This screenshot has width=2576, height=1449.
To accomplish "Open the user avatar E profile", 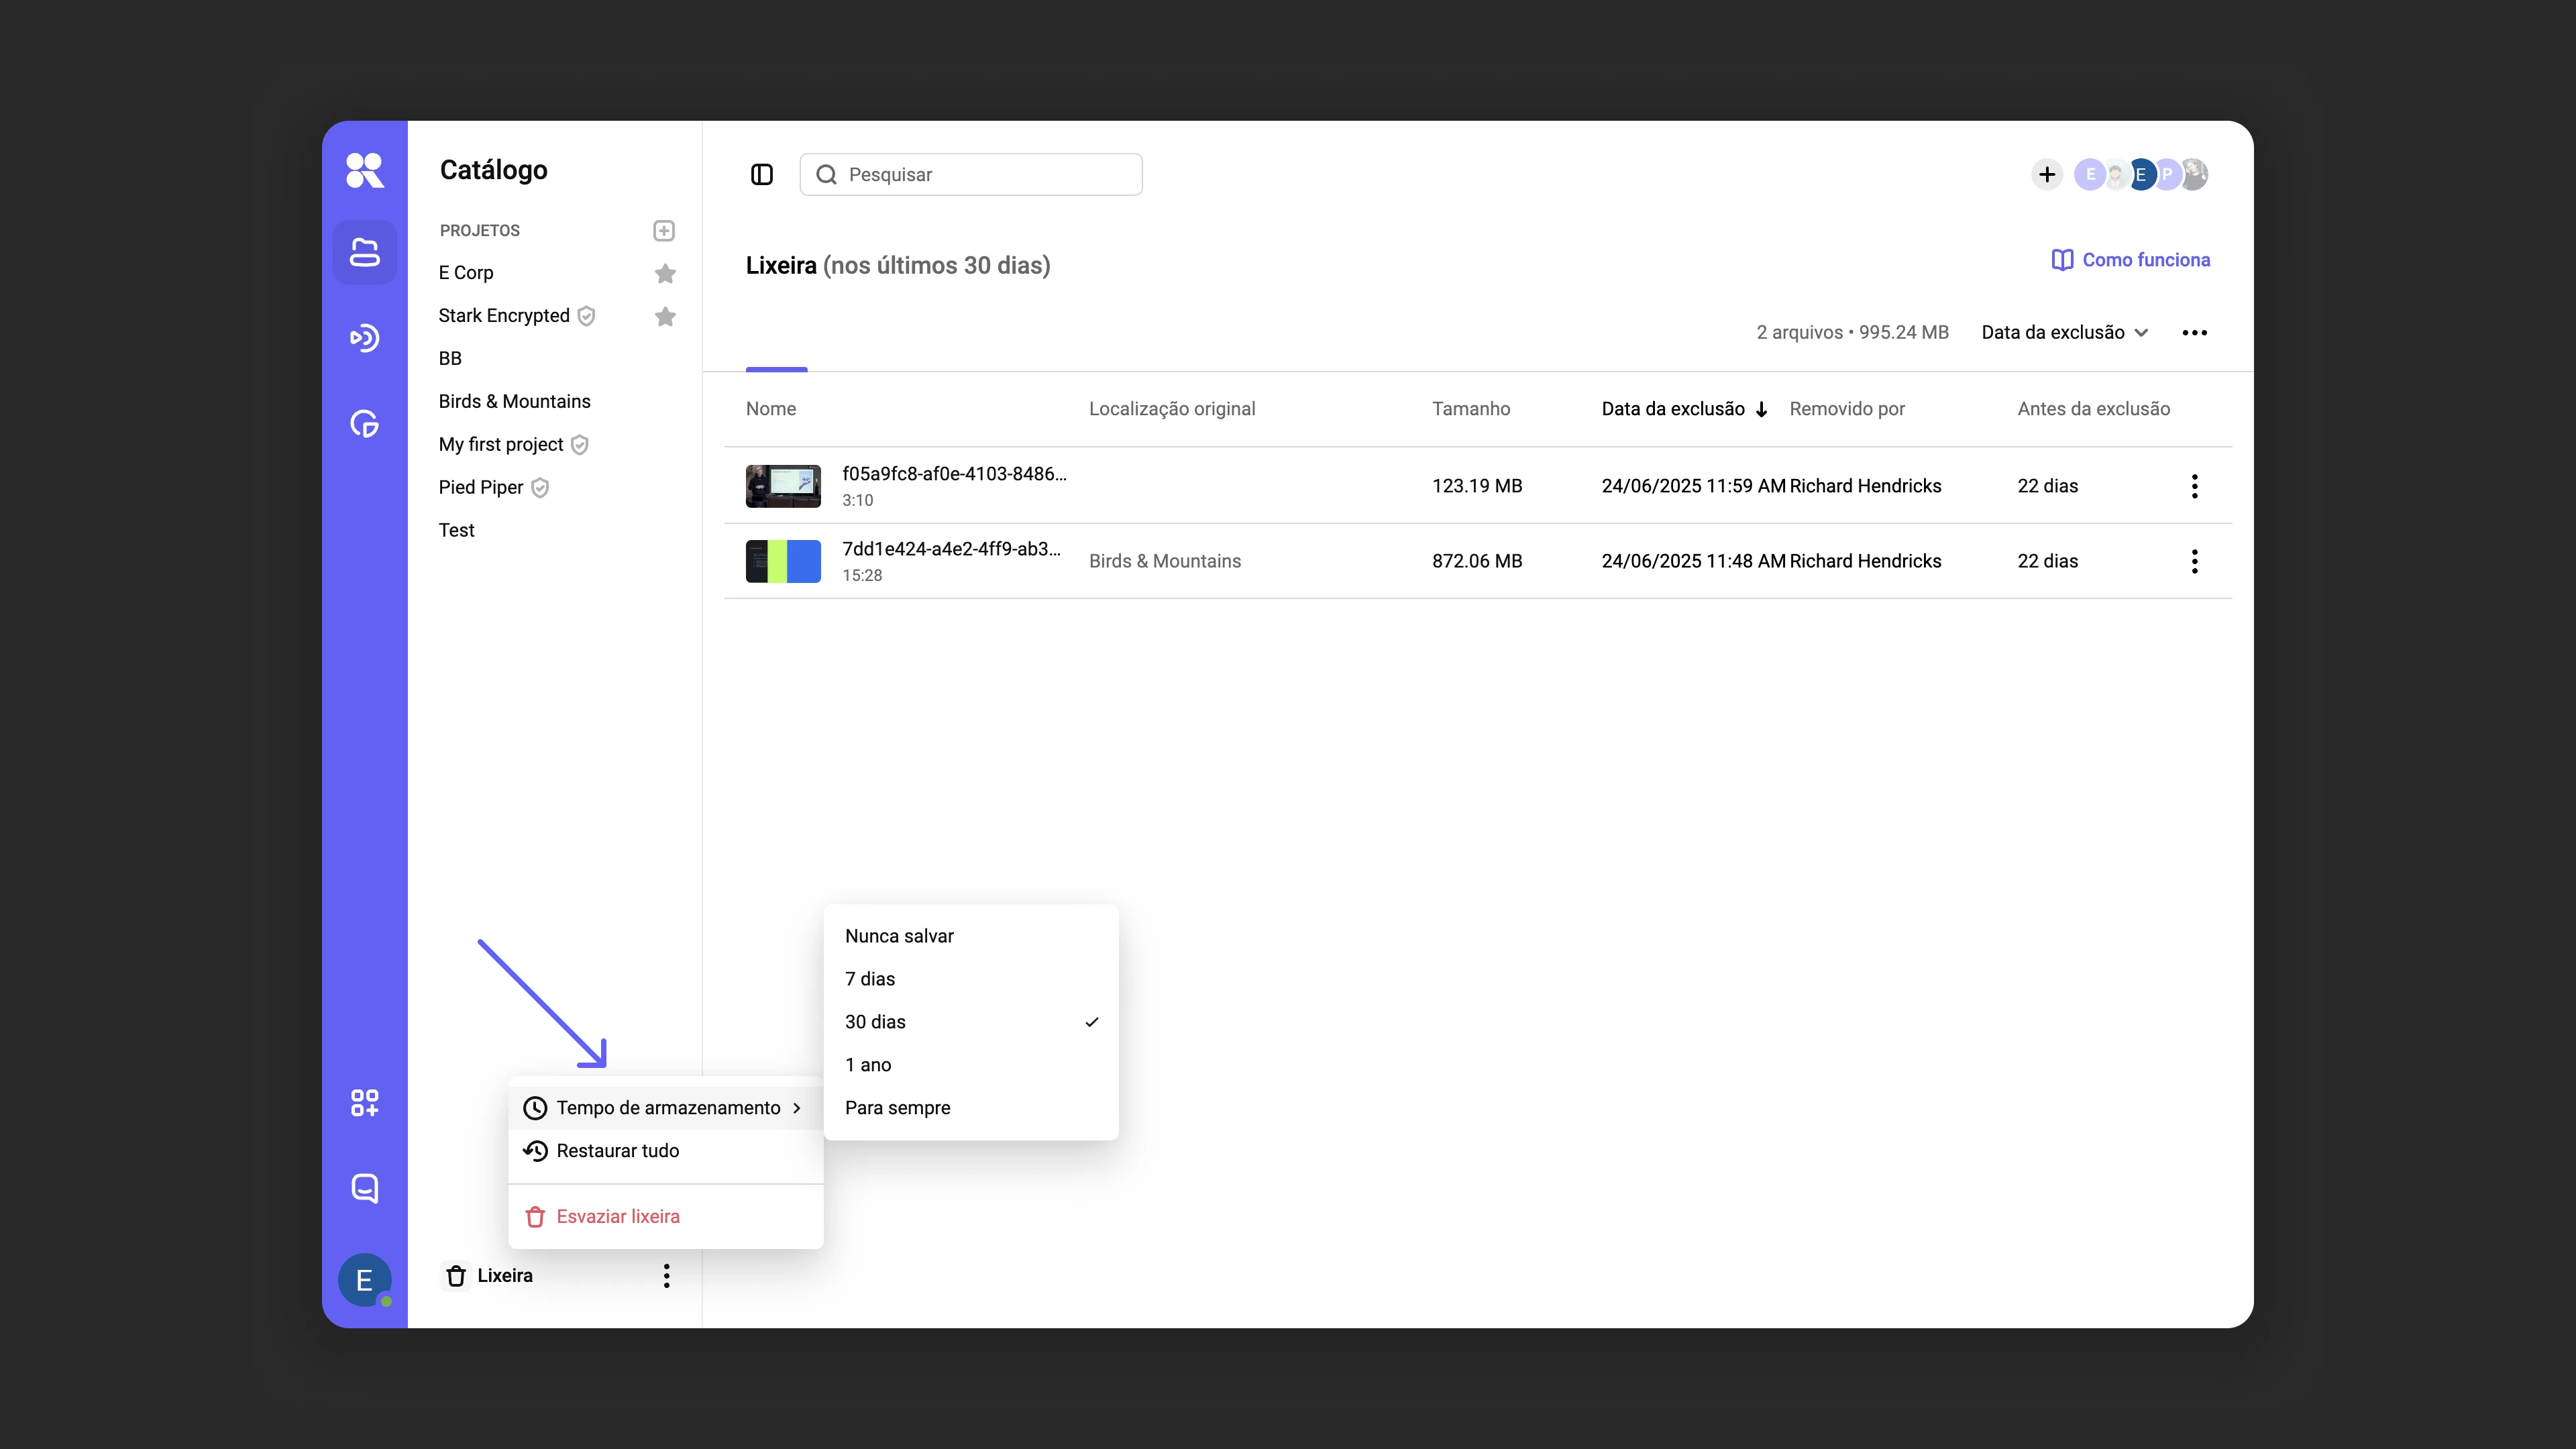I will pyautogui.click(x=364, y=1280).
